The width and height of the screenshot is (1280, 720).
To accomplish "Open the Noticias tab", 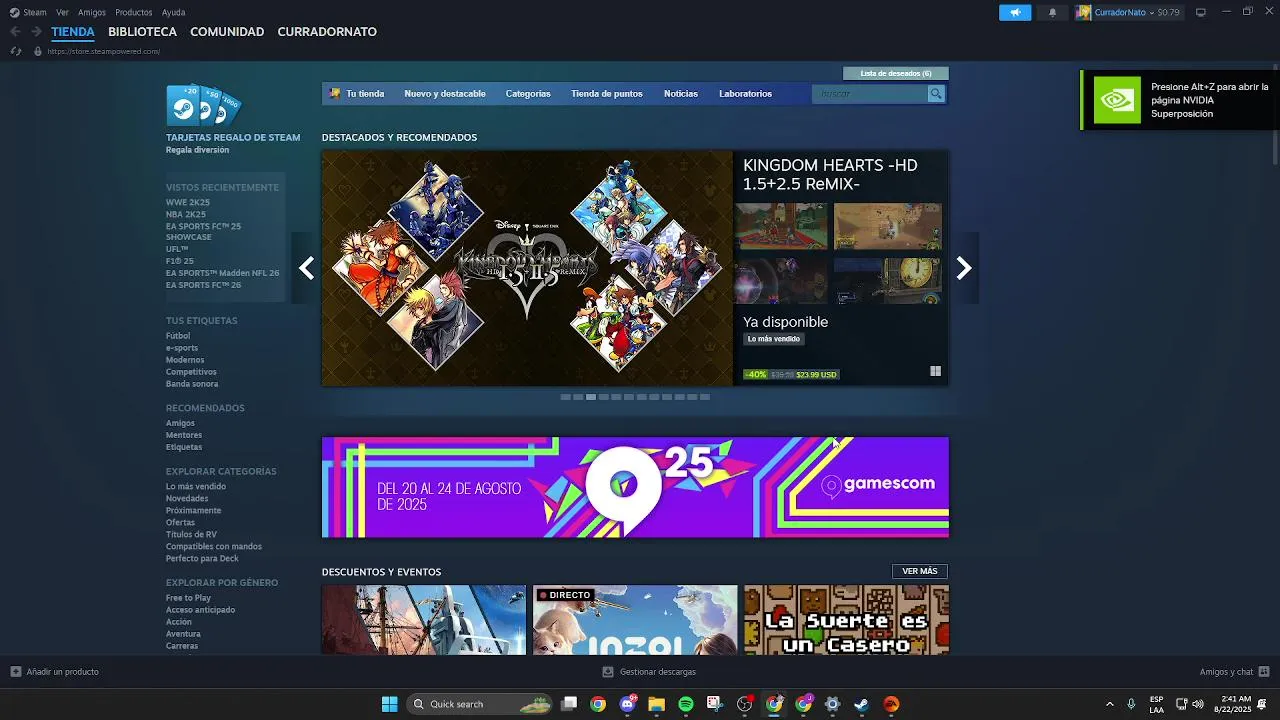I will click(681, 94).
